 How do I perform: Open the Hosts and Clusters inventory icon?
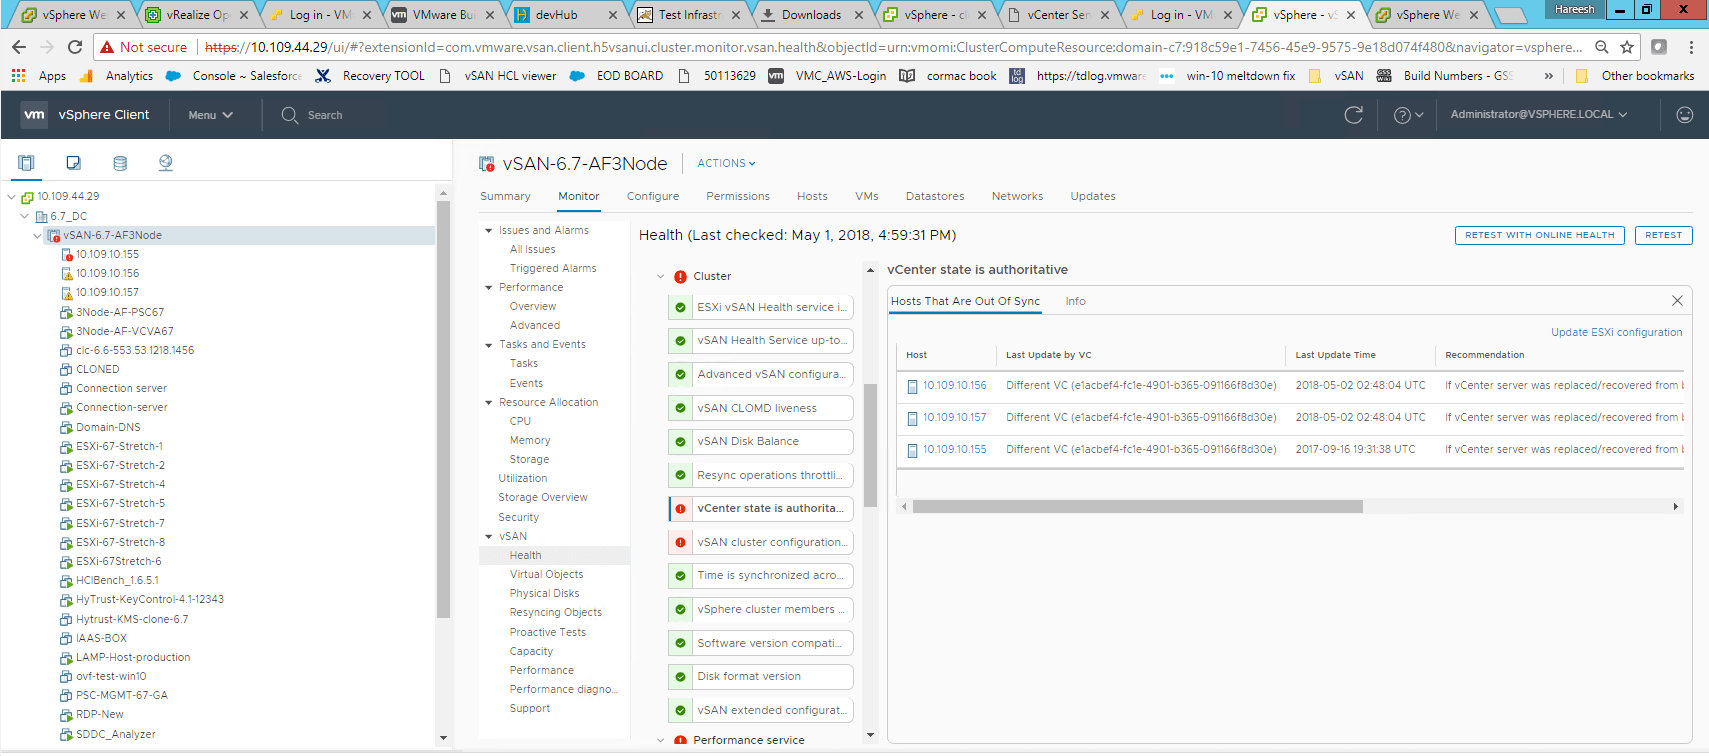(26, 163)
